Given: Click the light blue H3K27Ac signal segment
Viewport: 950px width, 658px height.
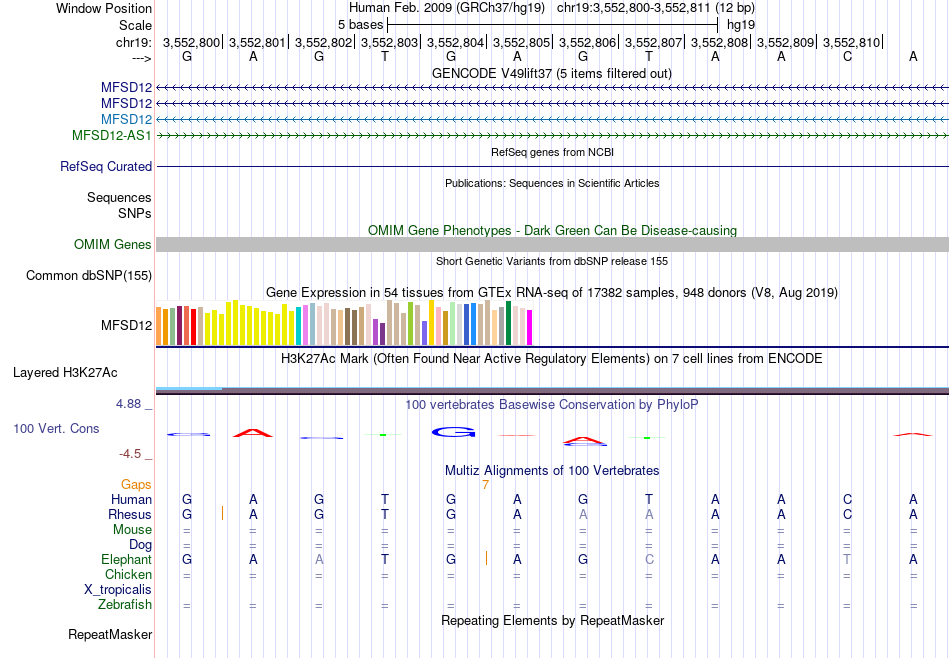Looking at the screenshot, I should point(189,388).
